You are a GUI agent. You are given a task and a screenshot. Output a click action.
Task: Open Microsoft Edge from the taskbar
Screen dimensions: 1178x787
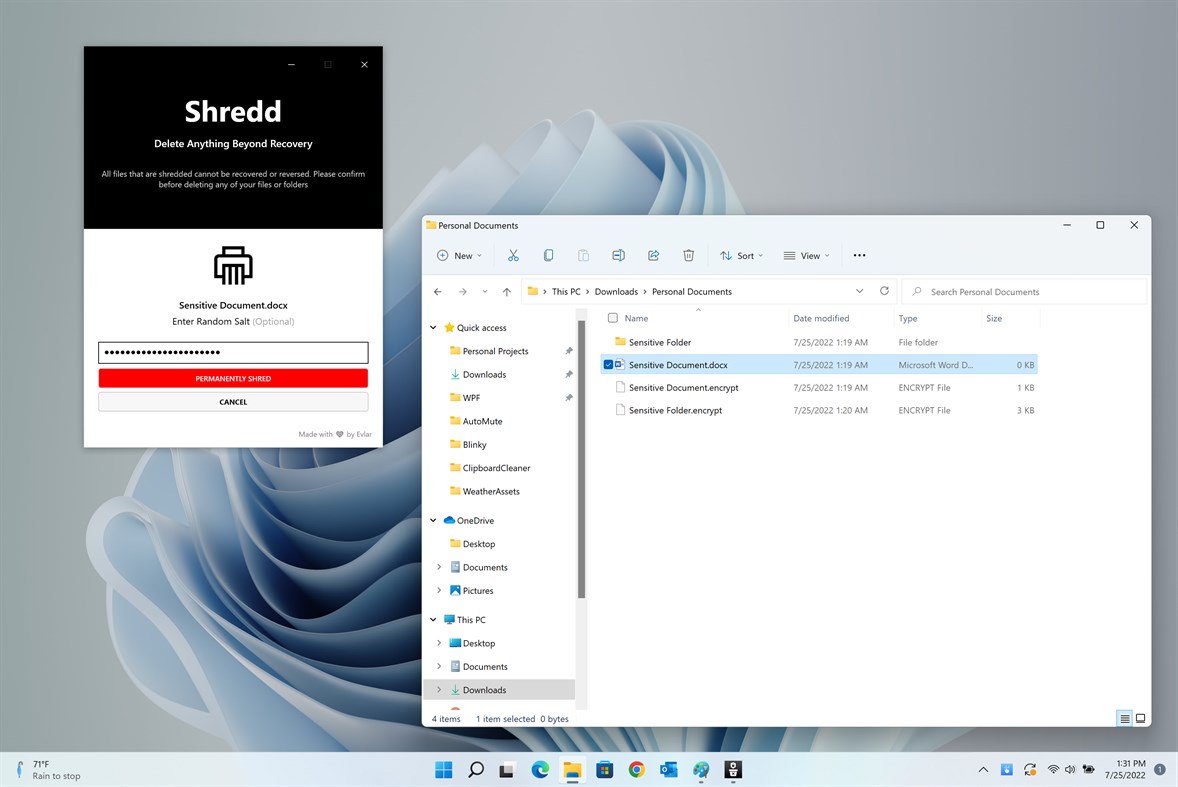(538, 769)
